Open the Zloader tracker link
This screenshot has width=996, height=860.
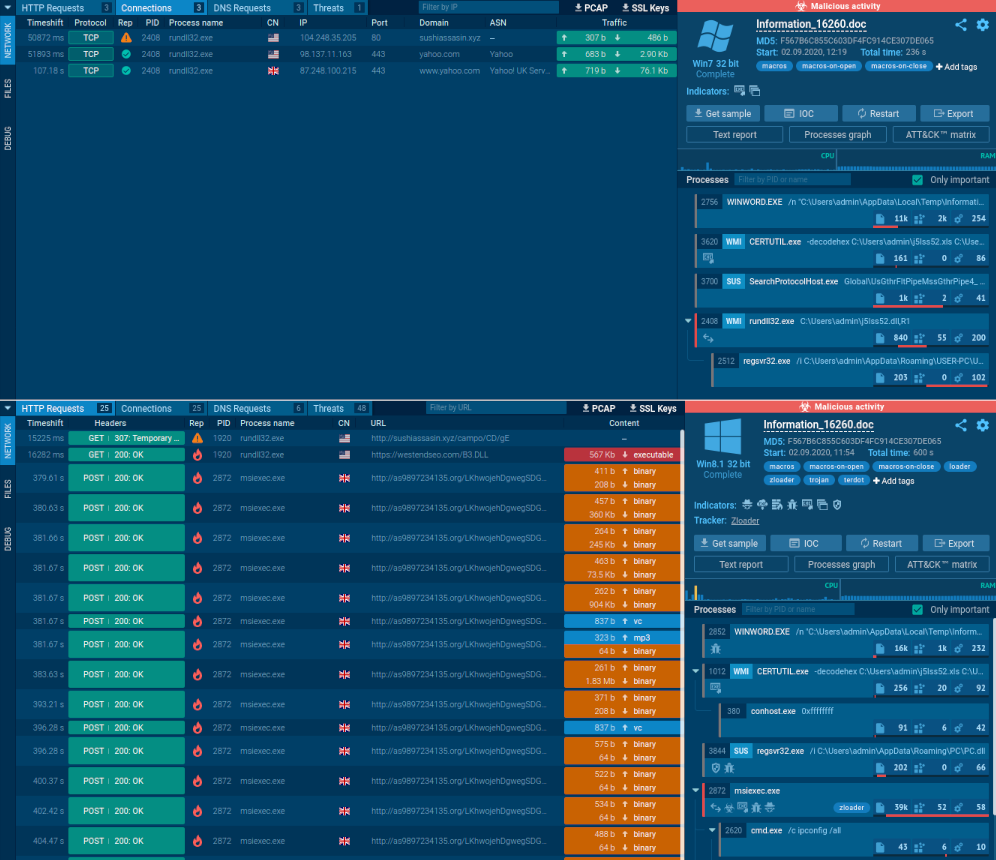(x=744, y=521)
